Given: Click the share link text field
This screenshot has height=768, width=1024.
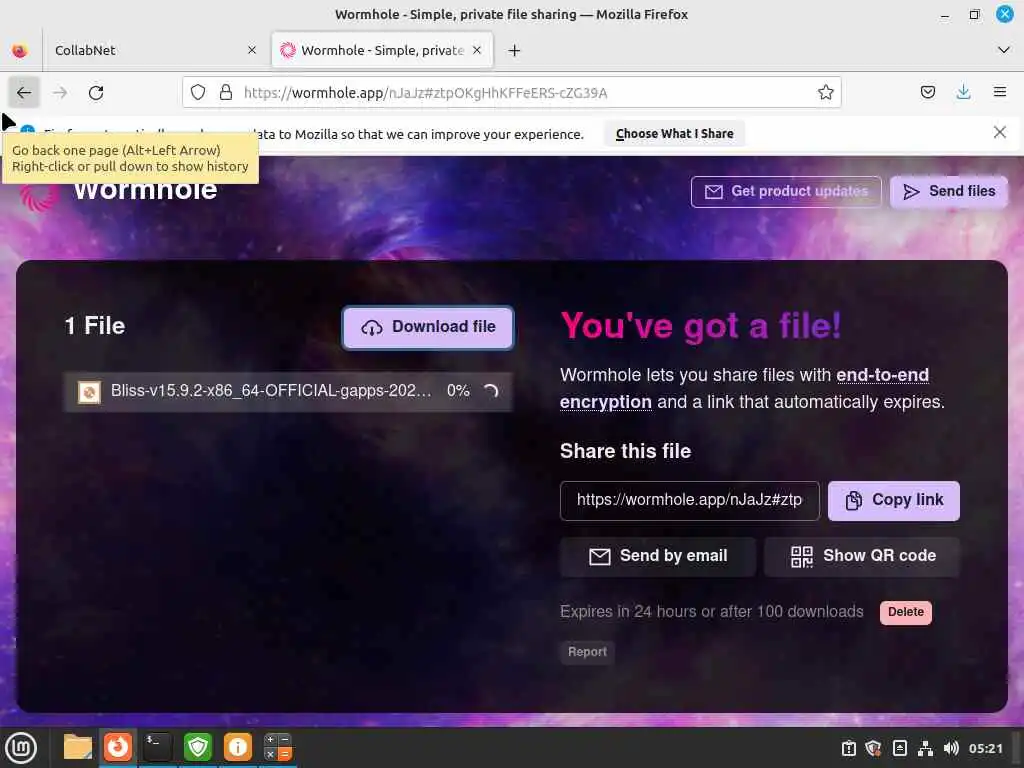Looking at the screenshot, I should (690, 501).
